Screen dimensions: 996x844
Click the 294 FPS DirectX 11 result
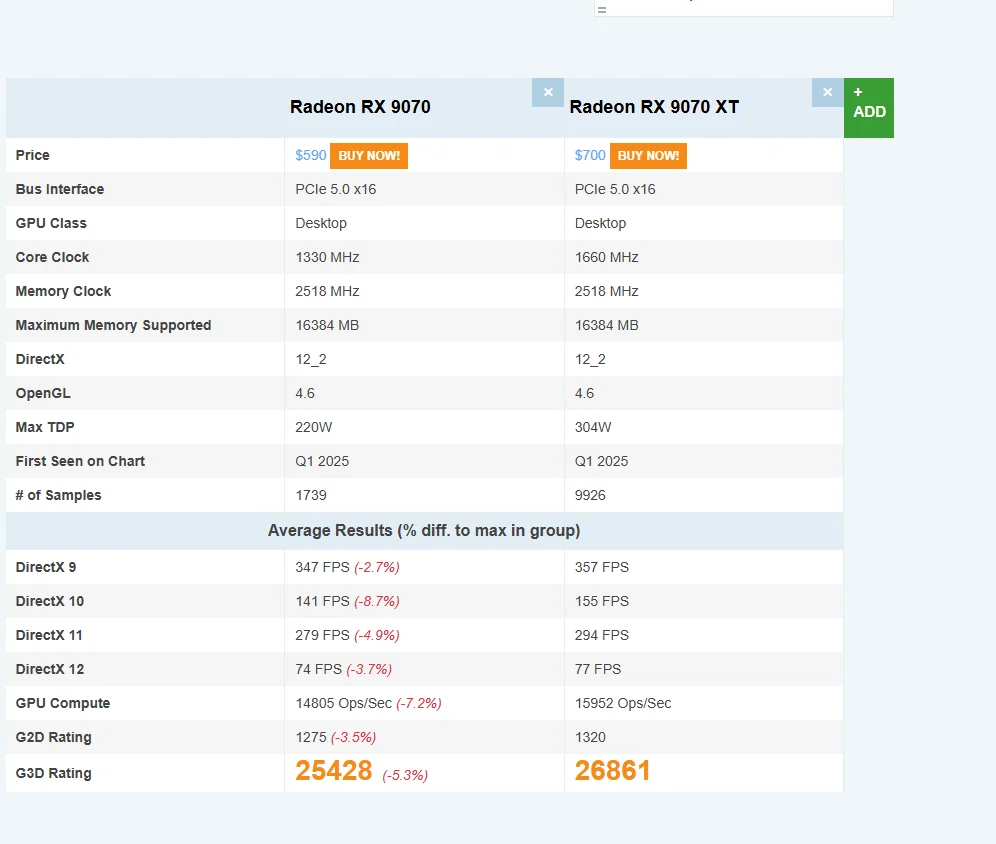(x=602, y=635)
